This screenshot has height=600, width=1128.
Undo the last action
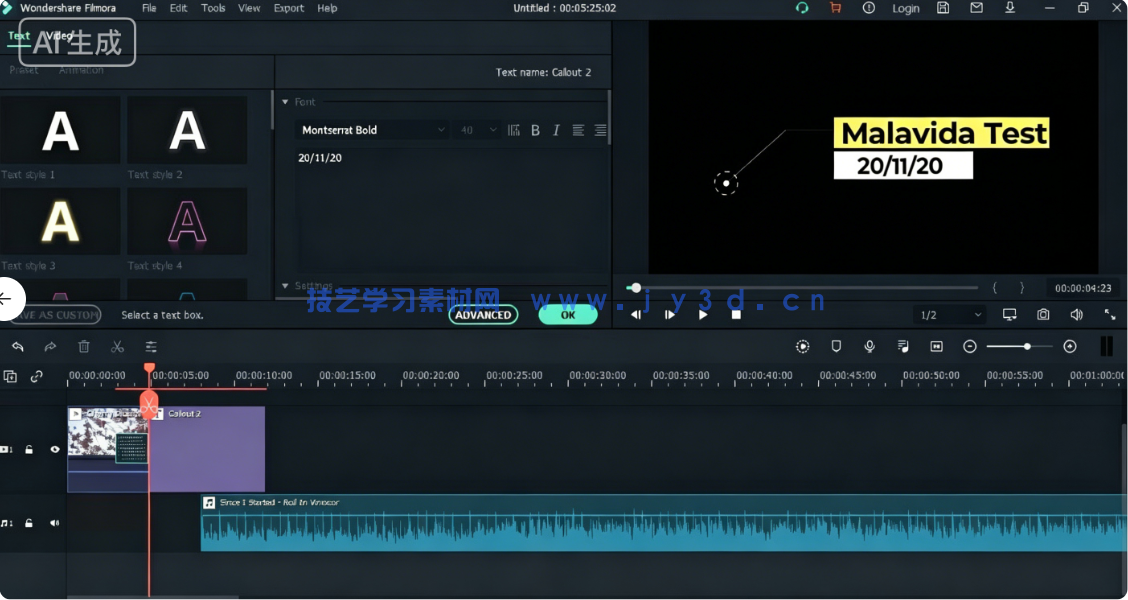17,347
